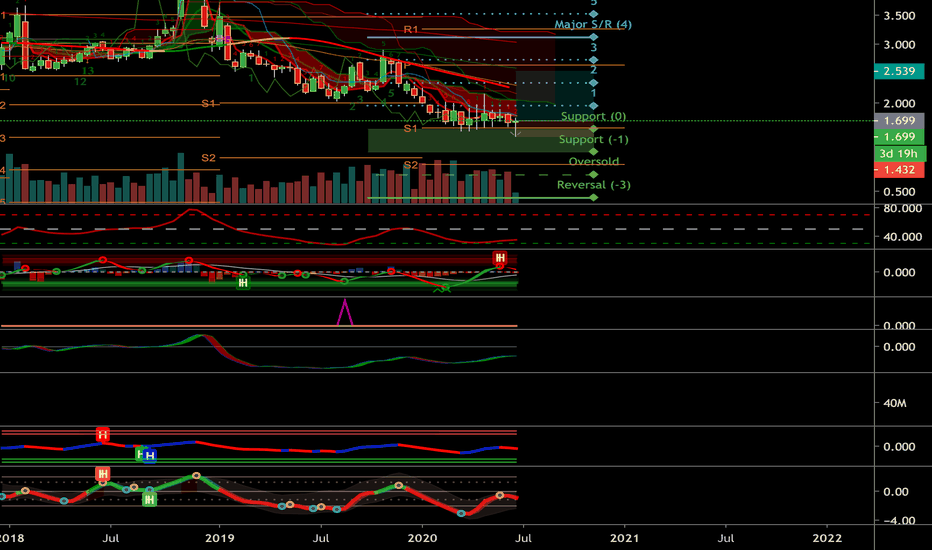
Task: Click the 2022 time axis label
Action: [827, 538]
